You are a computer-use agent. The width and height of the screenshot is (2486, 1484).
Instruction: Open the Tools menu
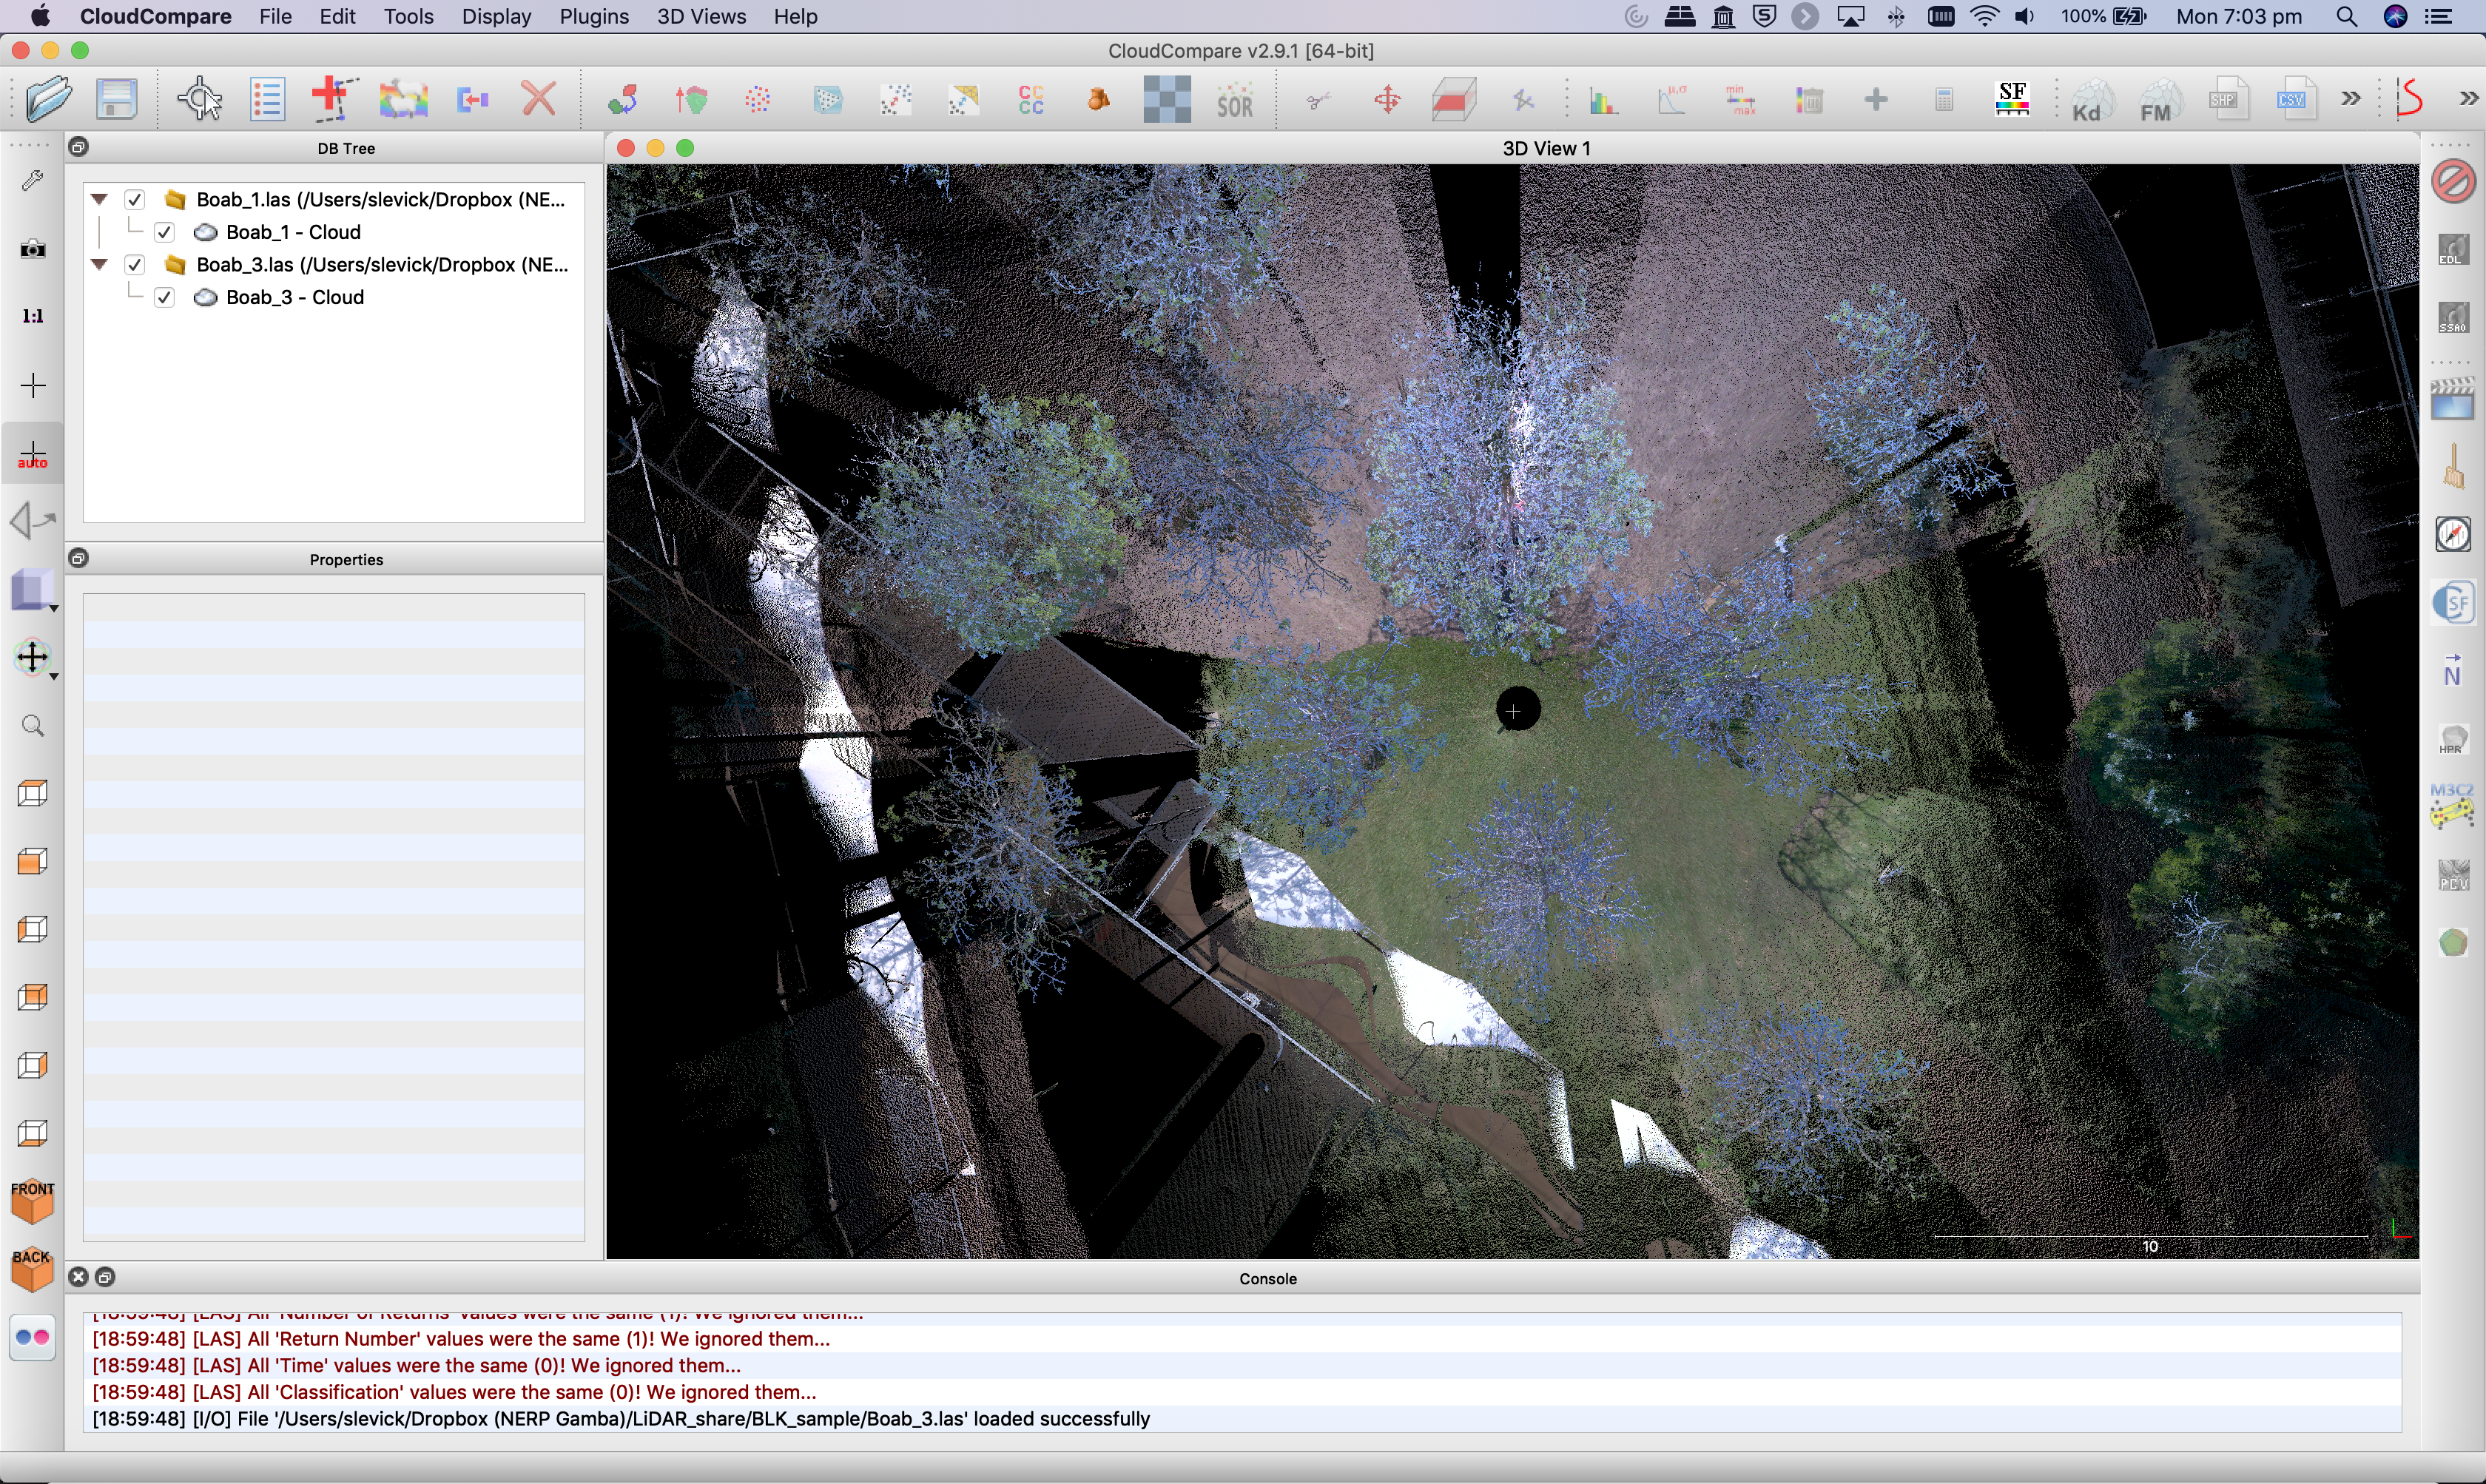(408, 17)
